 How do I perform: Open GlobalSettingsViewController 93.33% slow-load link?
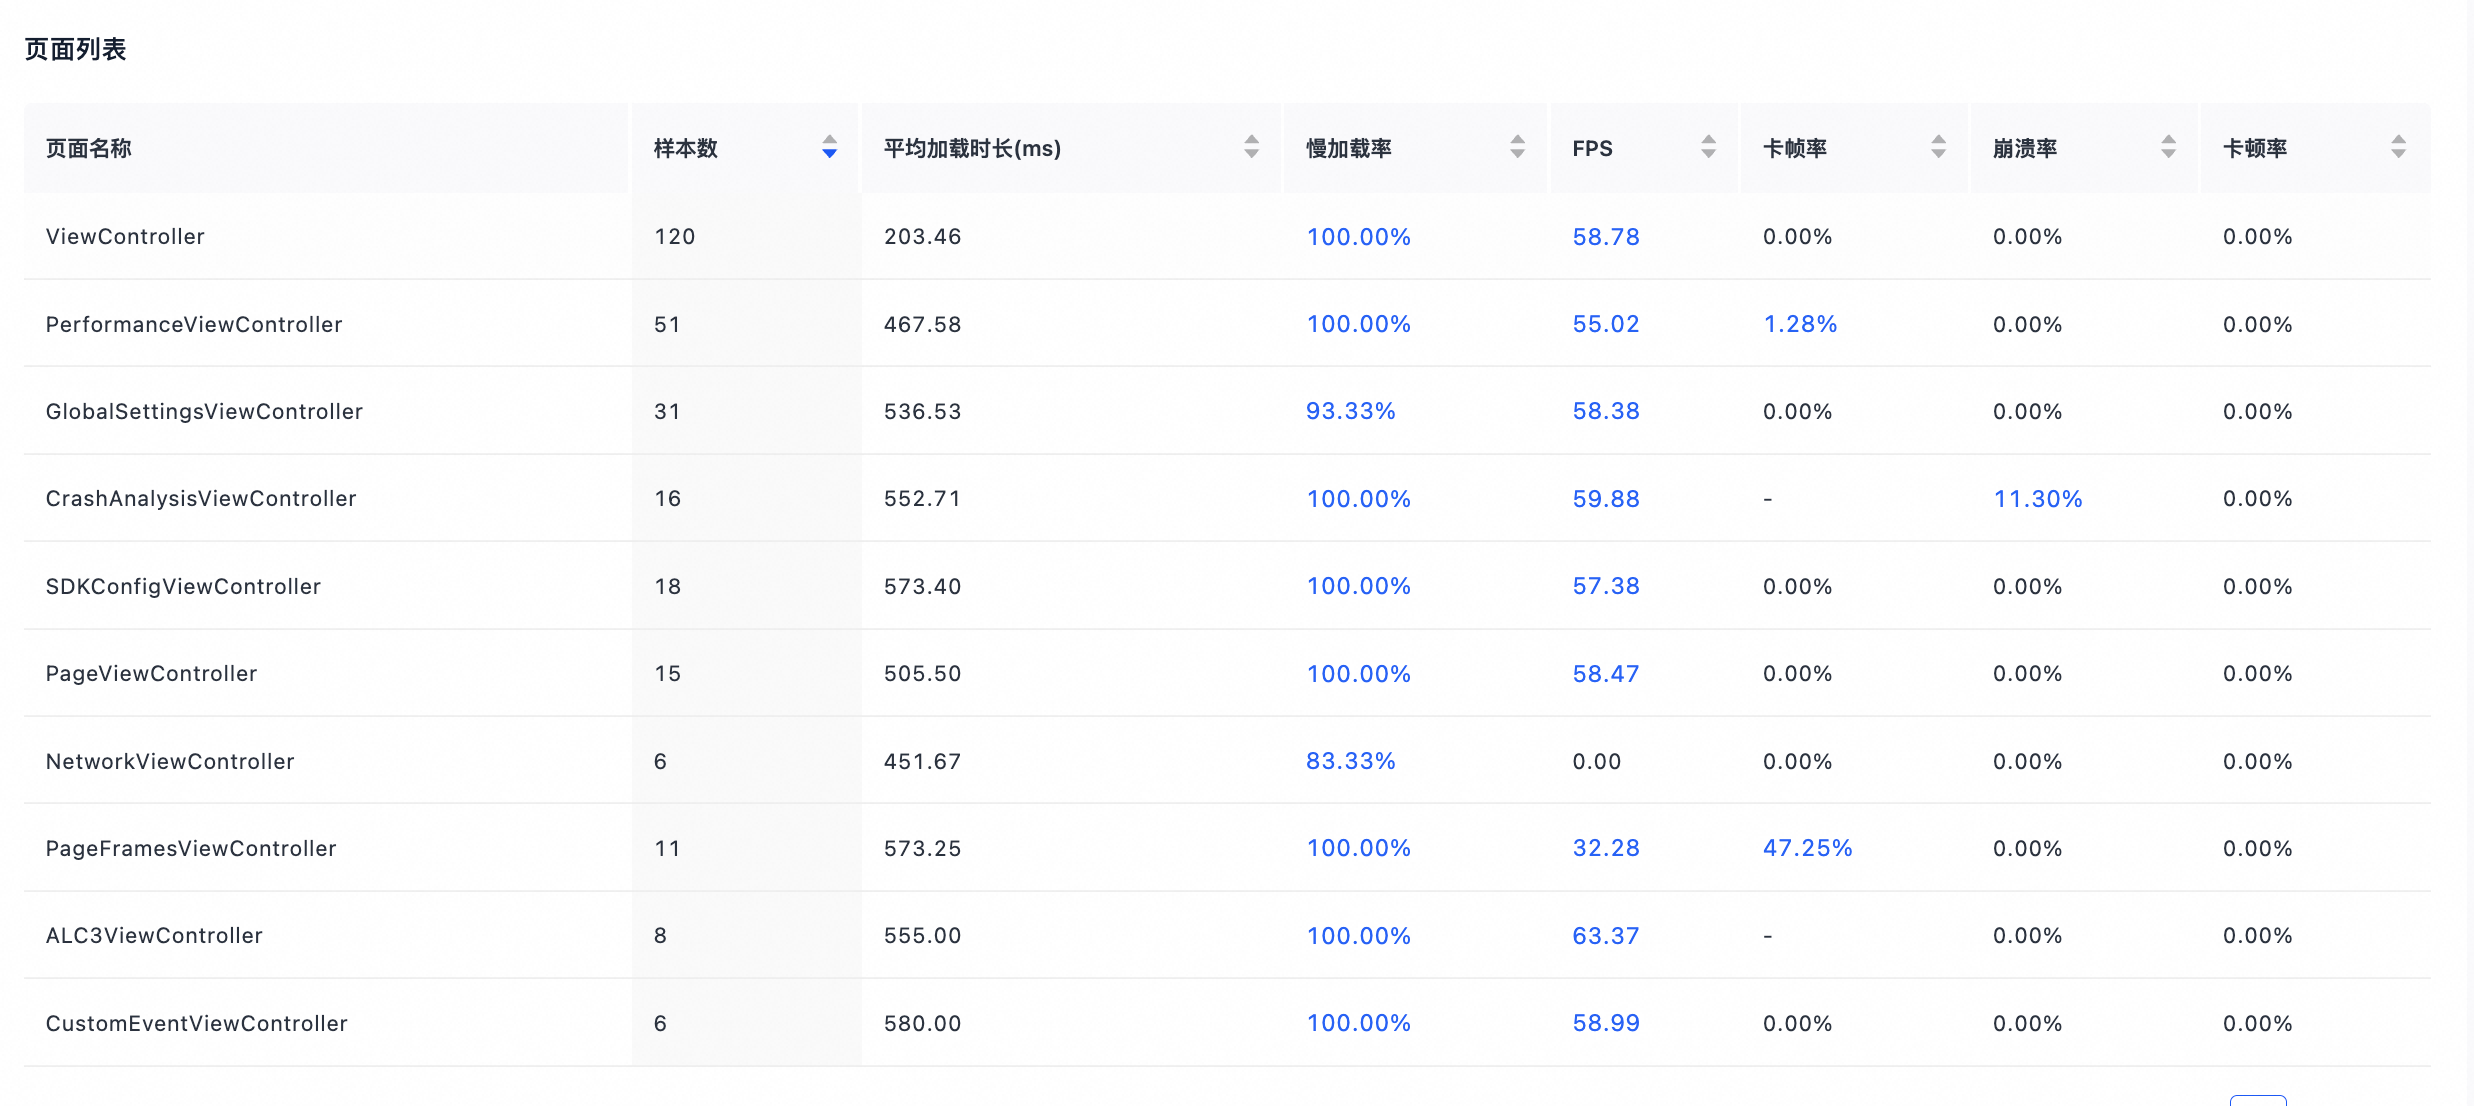pyautogui.click(x=1350, y=411)
